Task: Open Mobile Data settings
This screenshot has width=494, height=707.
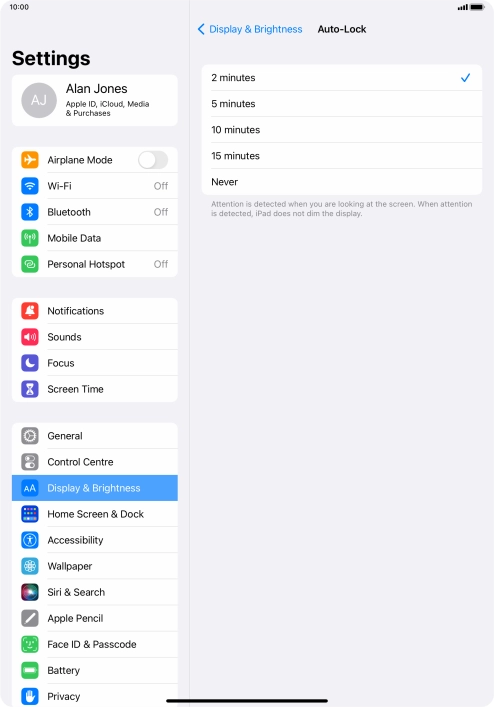Action: coord(95,238)
